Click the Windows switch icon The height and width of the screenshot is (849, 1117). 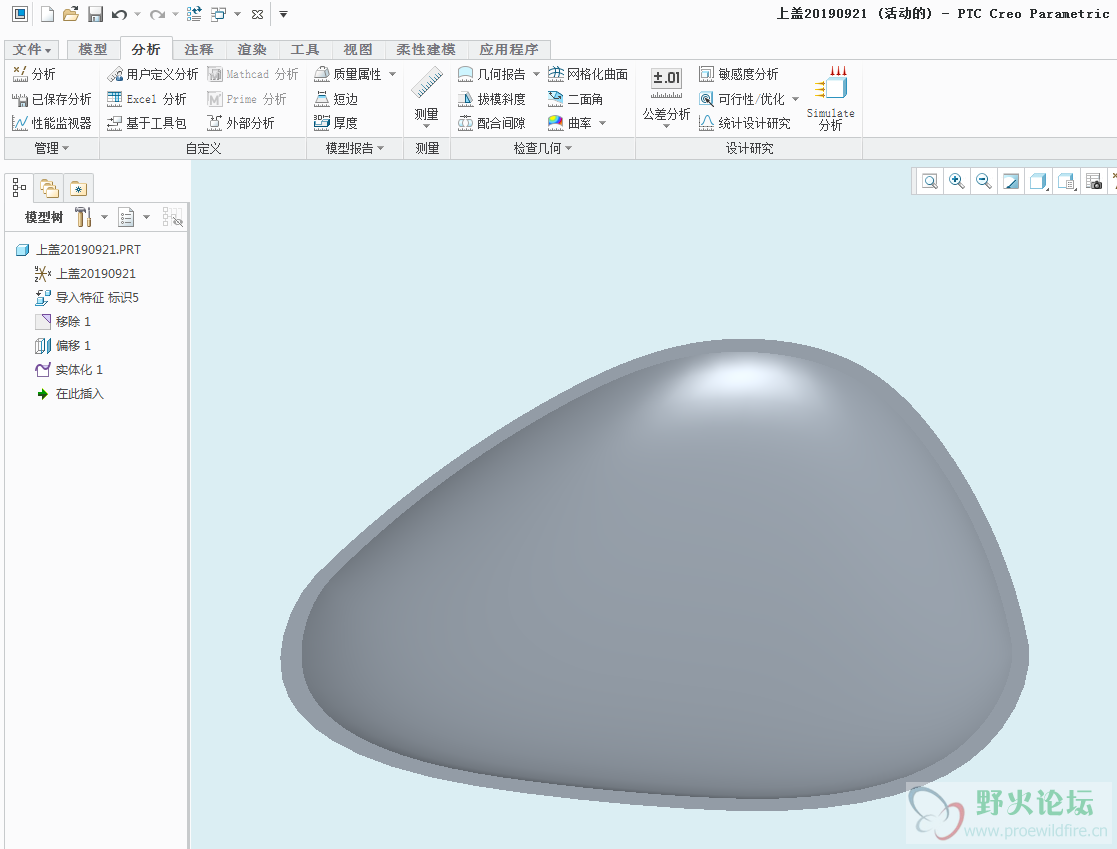[x=218, y=14]
